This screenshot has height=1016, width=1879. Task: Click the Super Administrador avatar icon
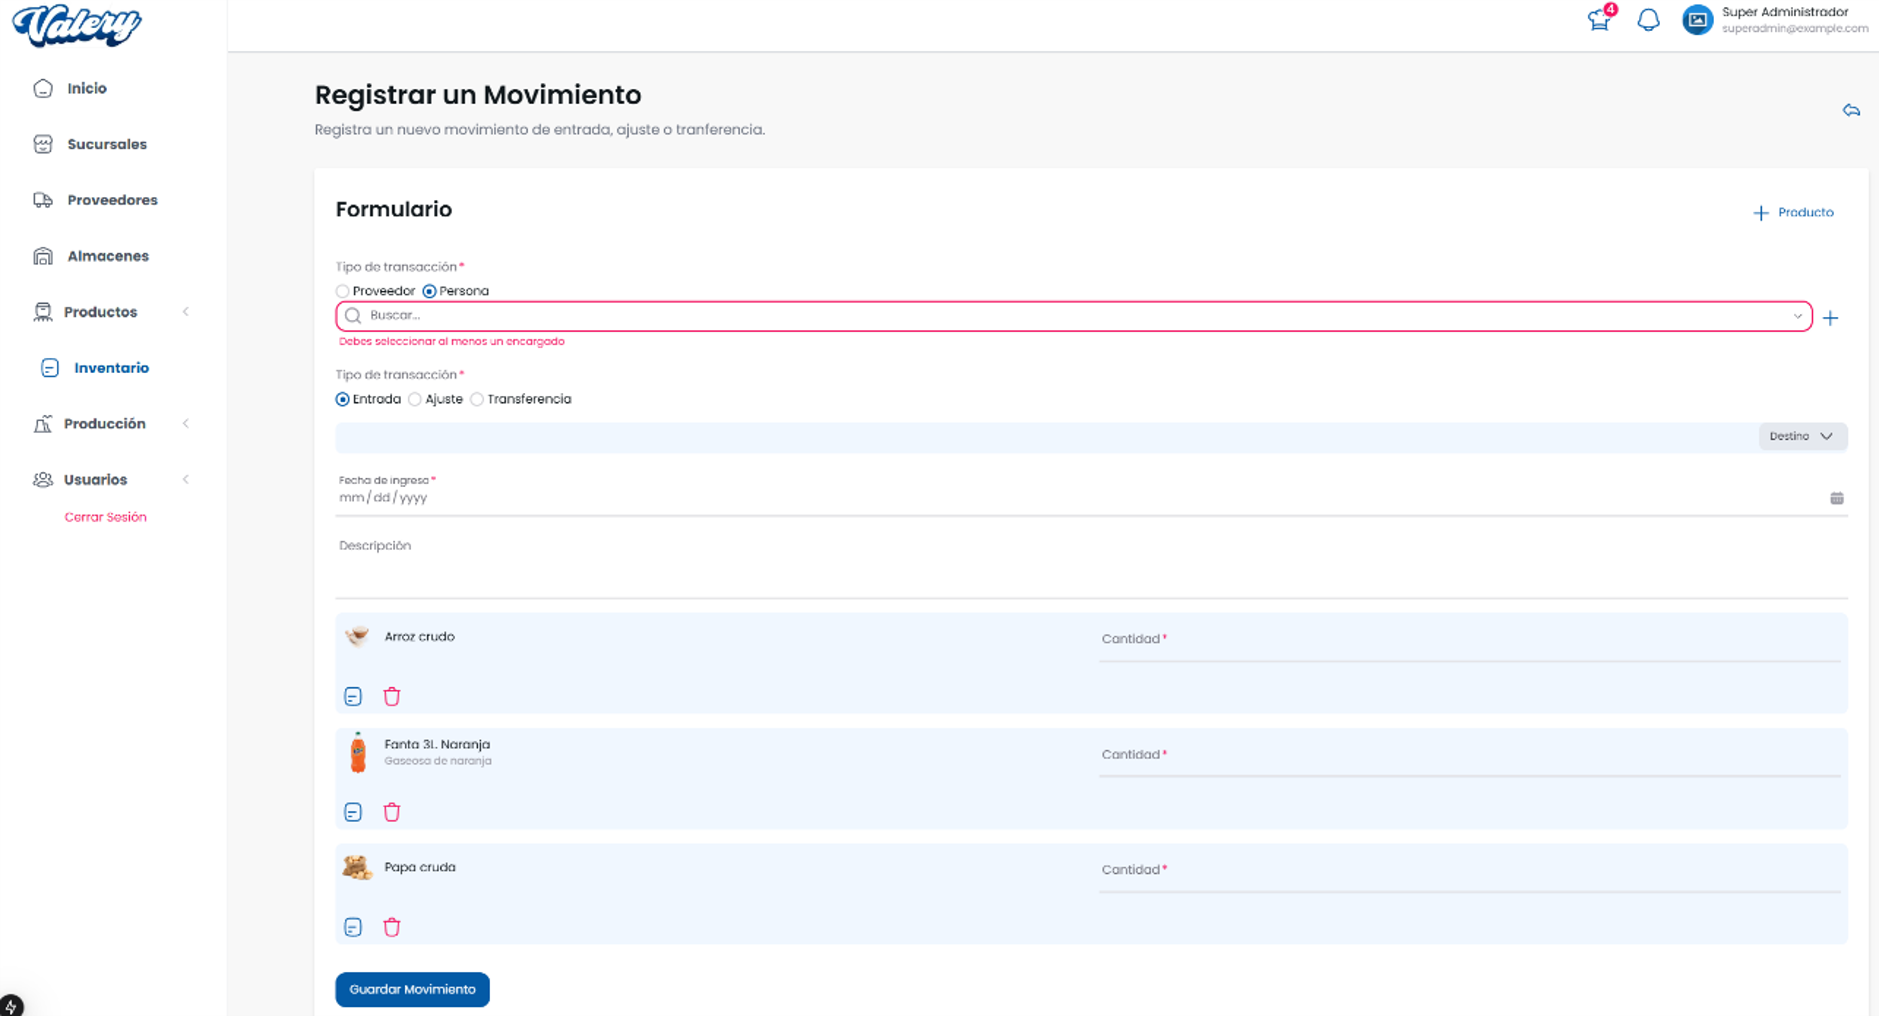(x=1697, y=20)
